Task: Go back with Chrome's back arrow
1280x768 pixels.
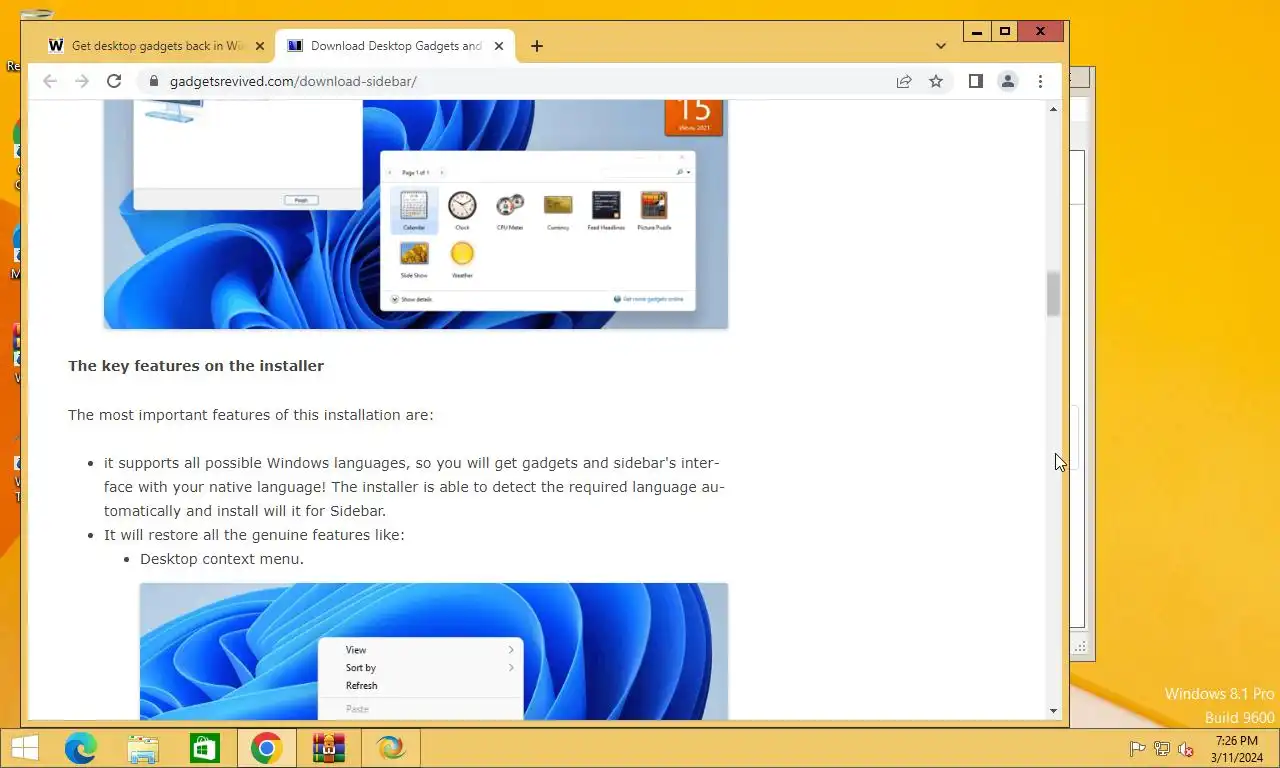Action: point(50,81)
